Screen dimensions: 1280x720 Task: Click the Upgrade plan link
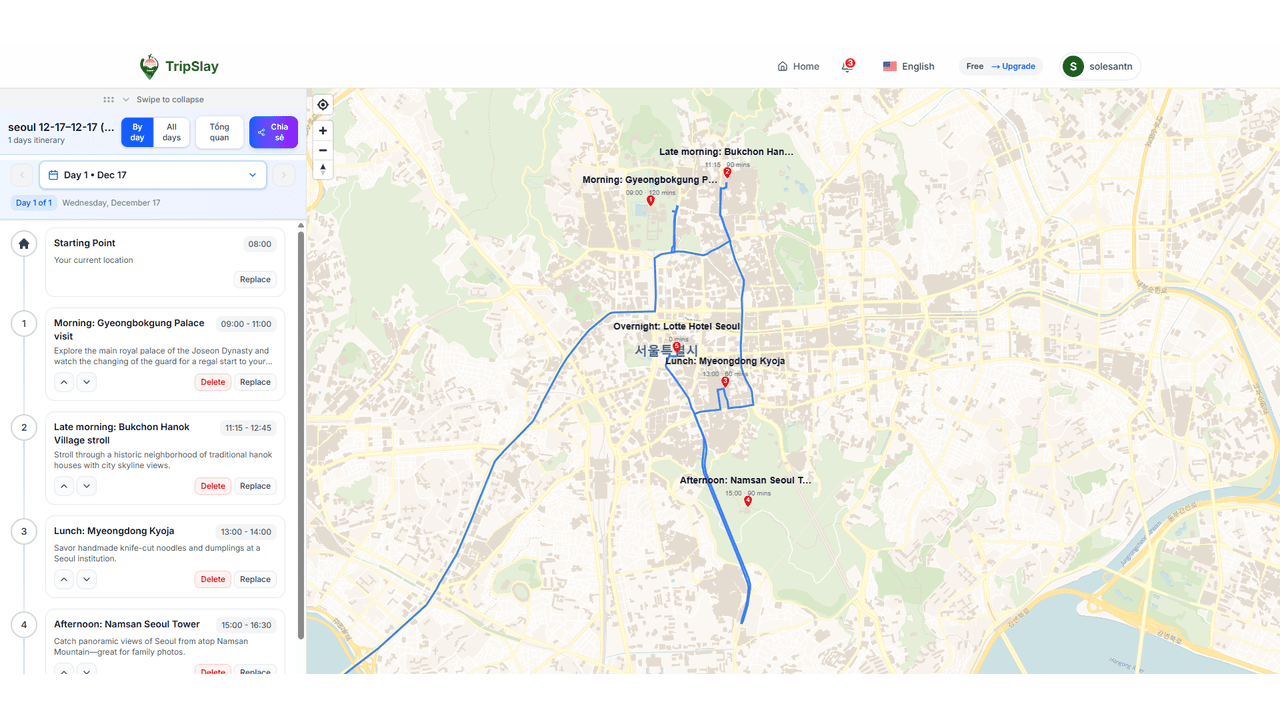(x=1013, y=67)
